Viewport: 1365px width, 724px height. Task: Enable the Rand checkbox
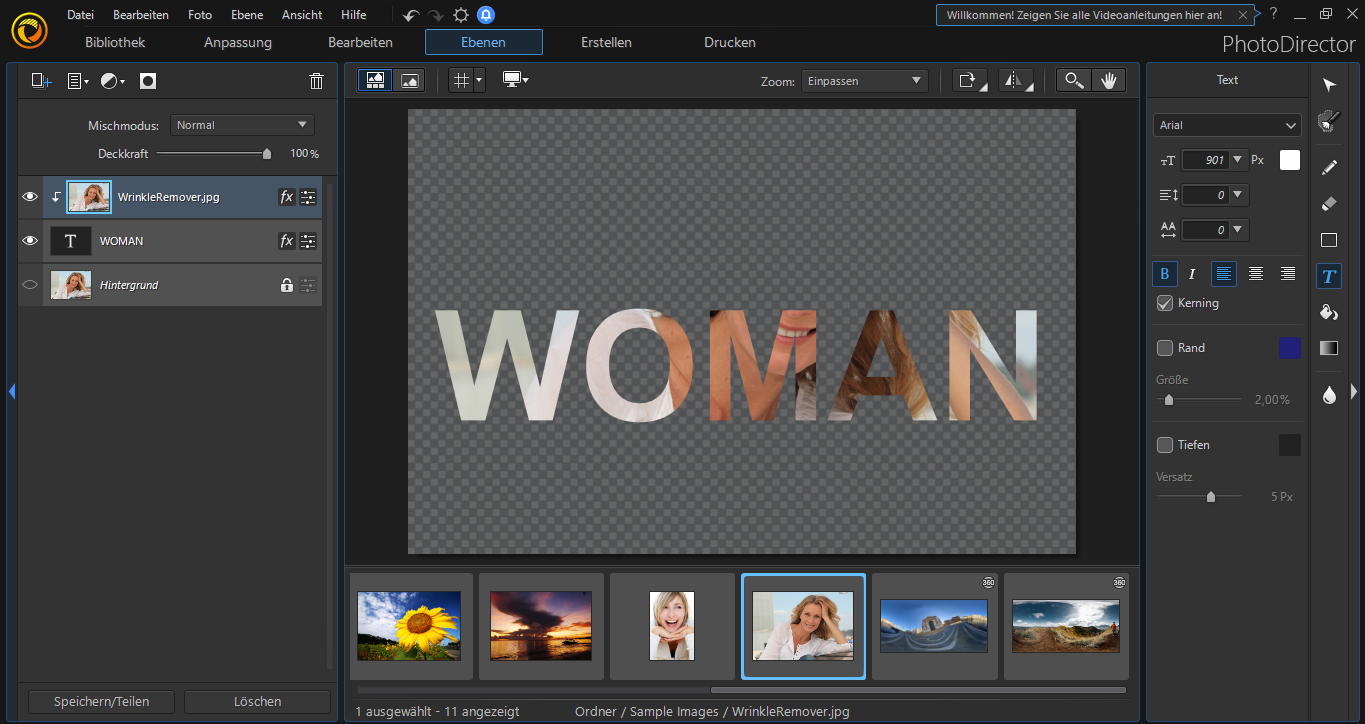coord(1164,348)
